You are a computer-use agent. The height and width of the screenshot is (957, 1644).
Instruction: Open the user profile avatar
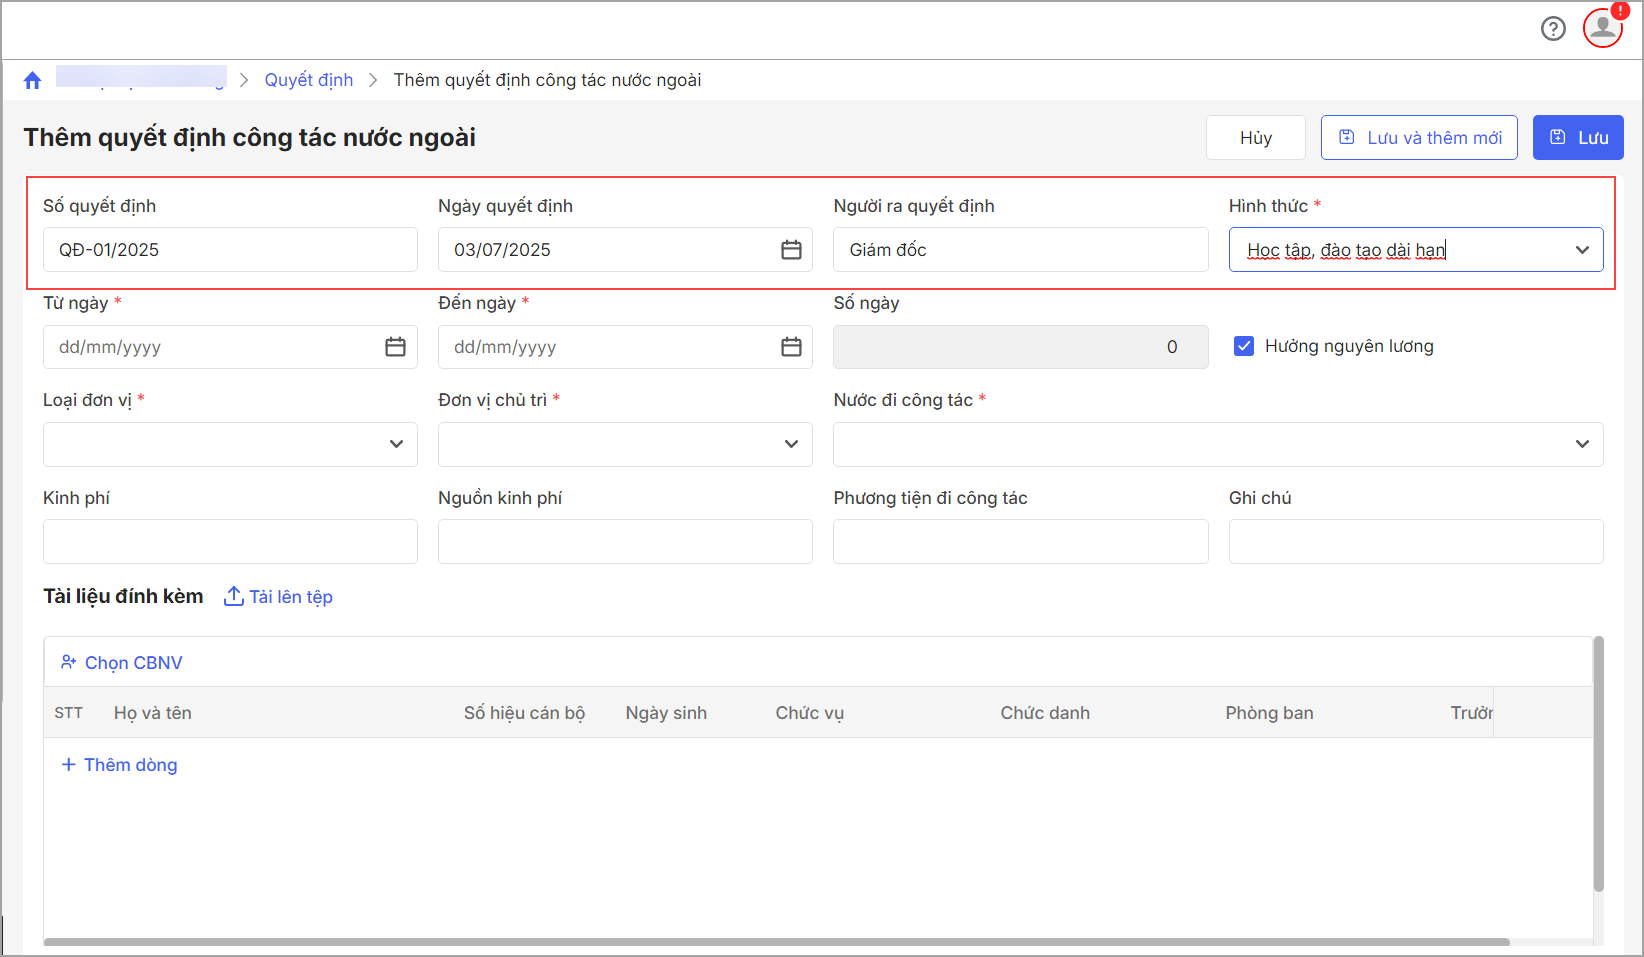pyautogui.click(x=1602, y=28)
